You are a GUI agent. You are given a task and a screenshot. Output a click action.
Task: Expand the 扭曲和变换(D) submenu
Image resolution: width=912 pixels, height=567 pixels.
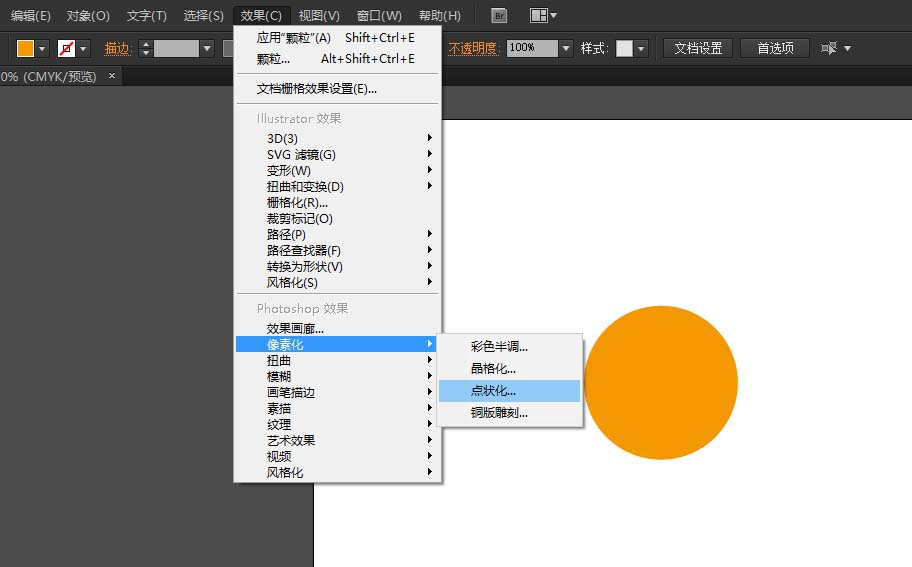pos(337,187)
